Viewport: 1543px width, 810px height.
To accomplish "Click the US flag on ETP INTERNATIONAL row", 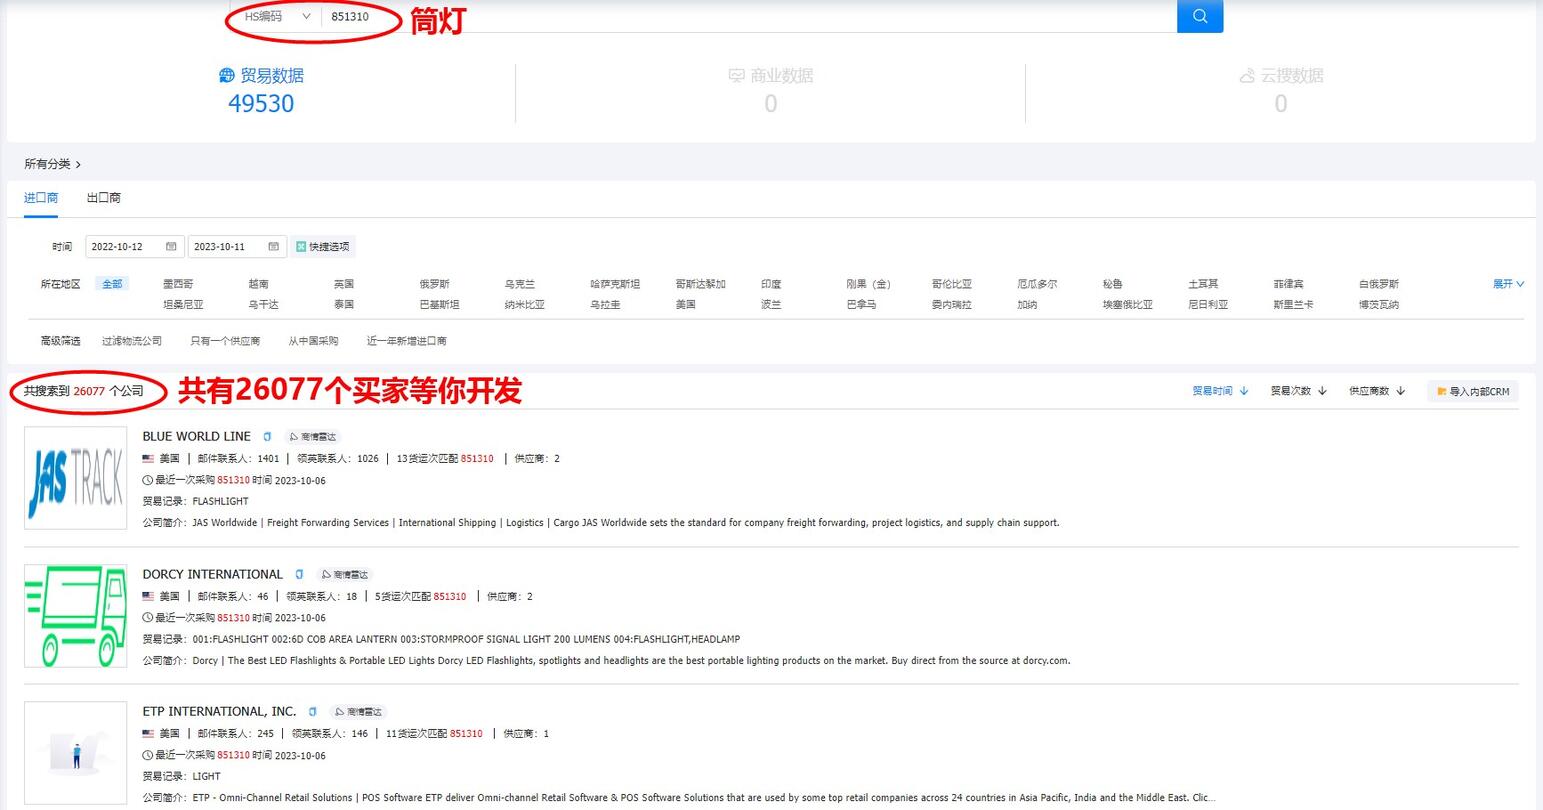I will tap(148, 734).
